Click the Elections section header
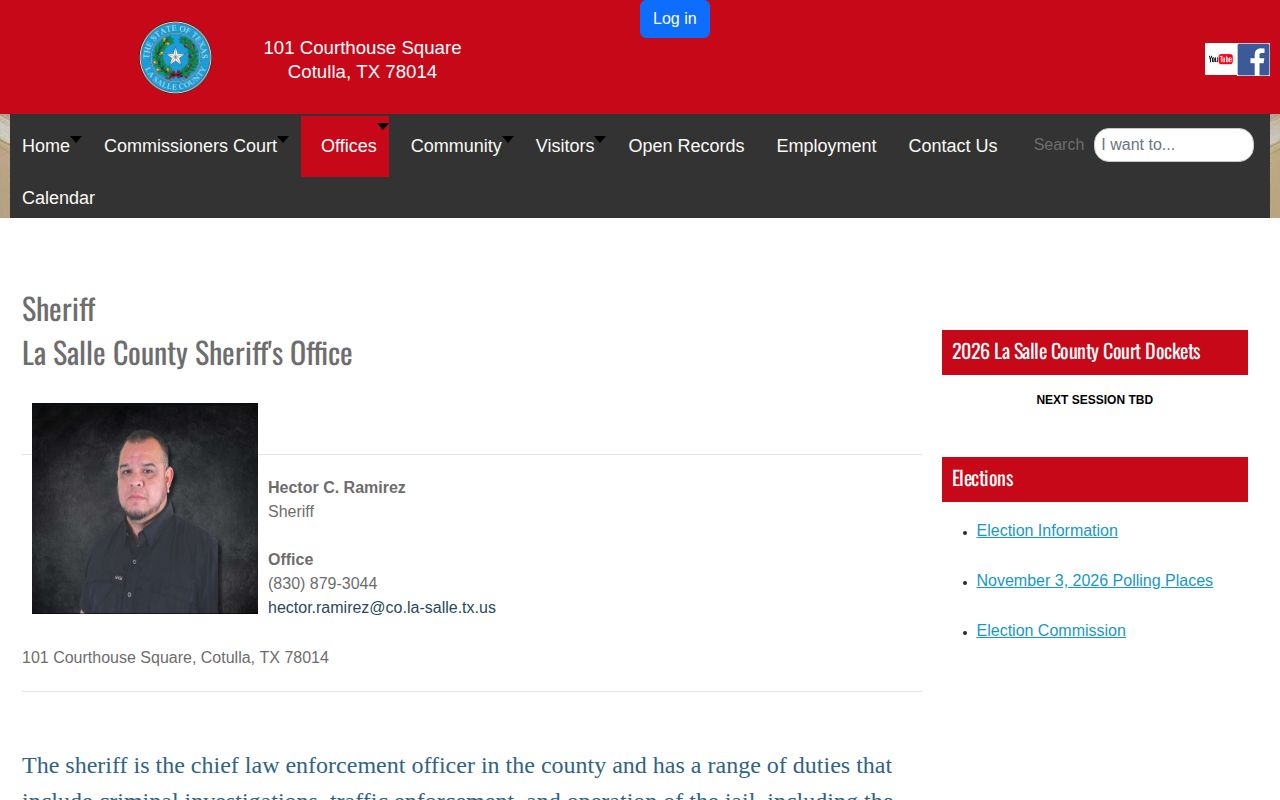The width and height of the screenshot is (1280, 800). tap(1095, 479)
